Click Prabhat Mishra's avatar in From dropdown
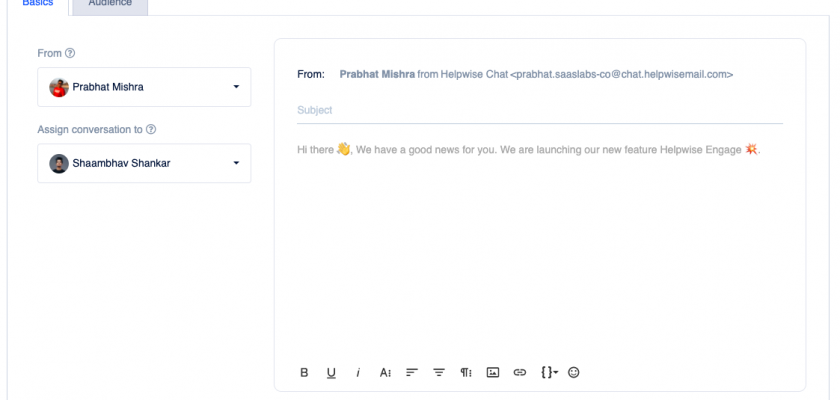The width and height of the screenshot is (840, 400). [x=59, y=87]
